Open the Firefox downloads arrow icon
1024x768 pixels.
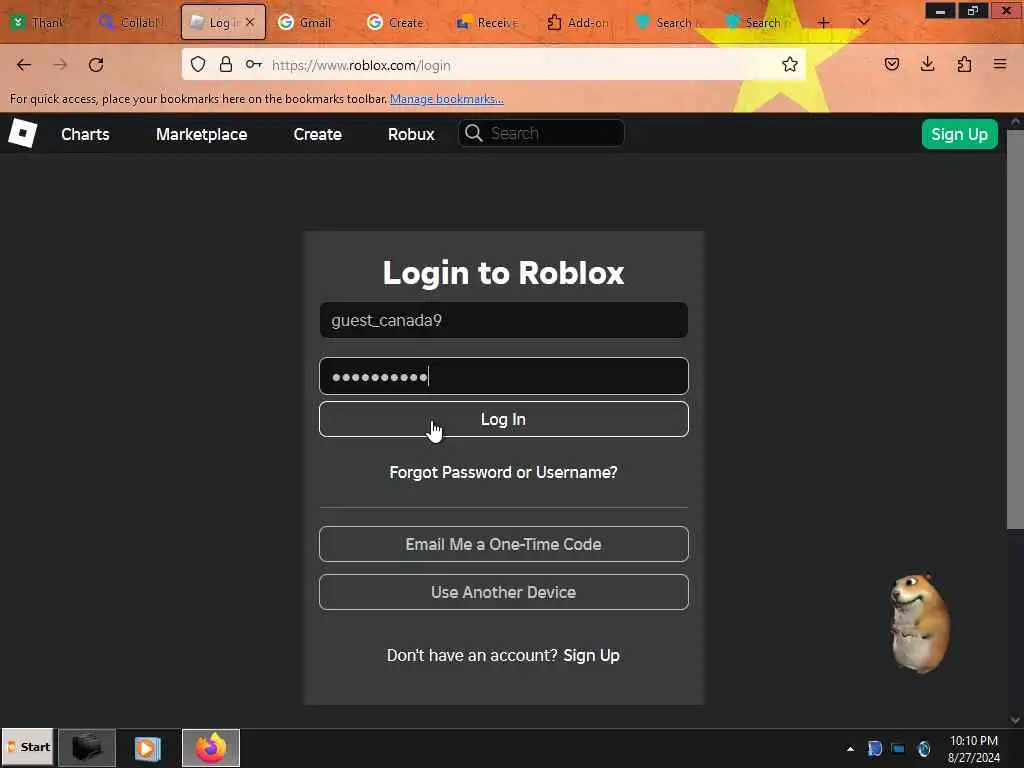click(927, 64)
